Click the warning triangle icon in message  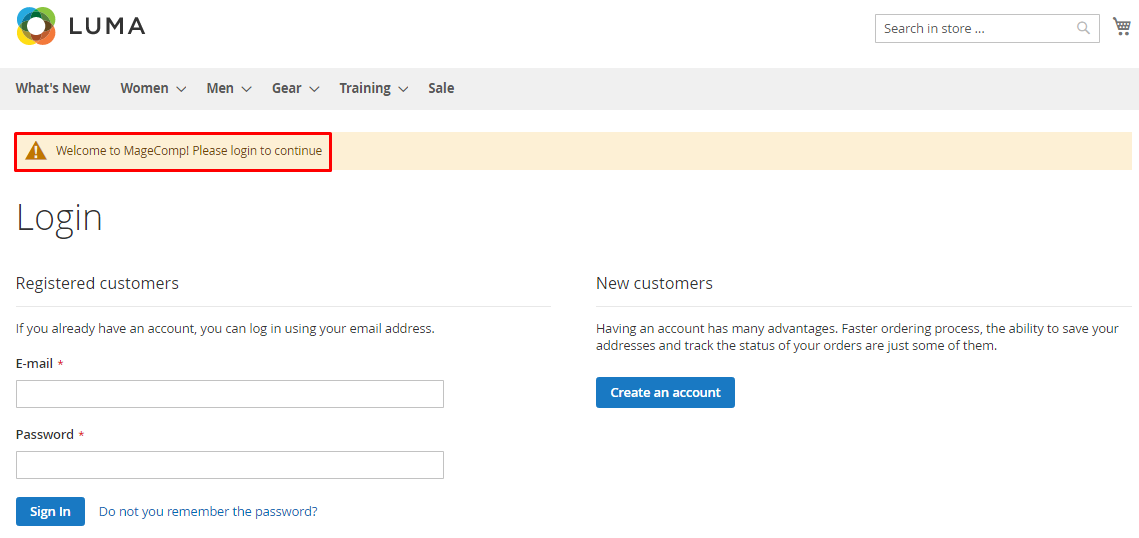36,151
